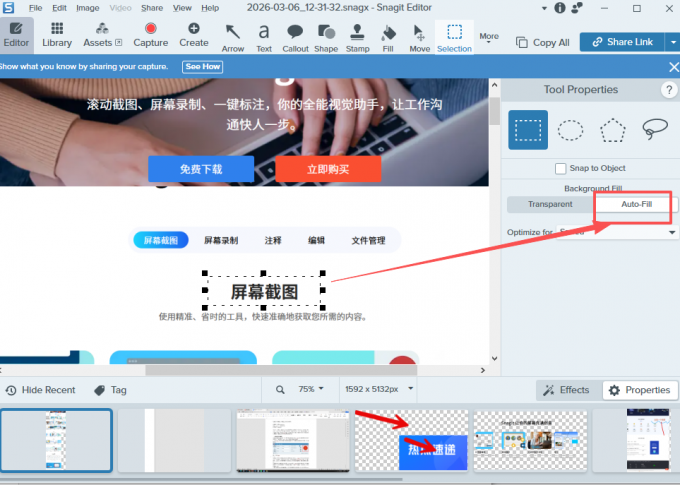
Task: Enable Snap to Object checkbox
Action: click(x=560, y=168)
